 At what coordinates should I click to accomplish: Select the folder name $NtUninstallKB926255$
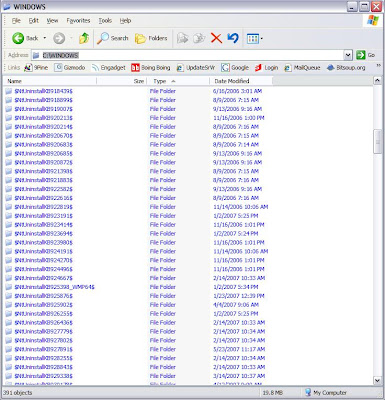coord(44,314)
